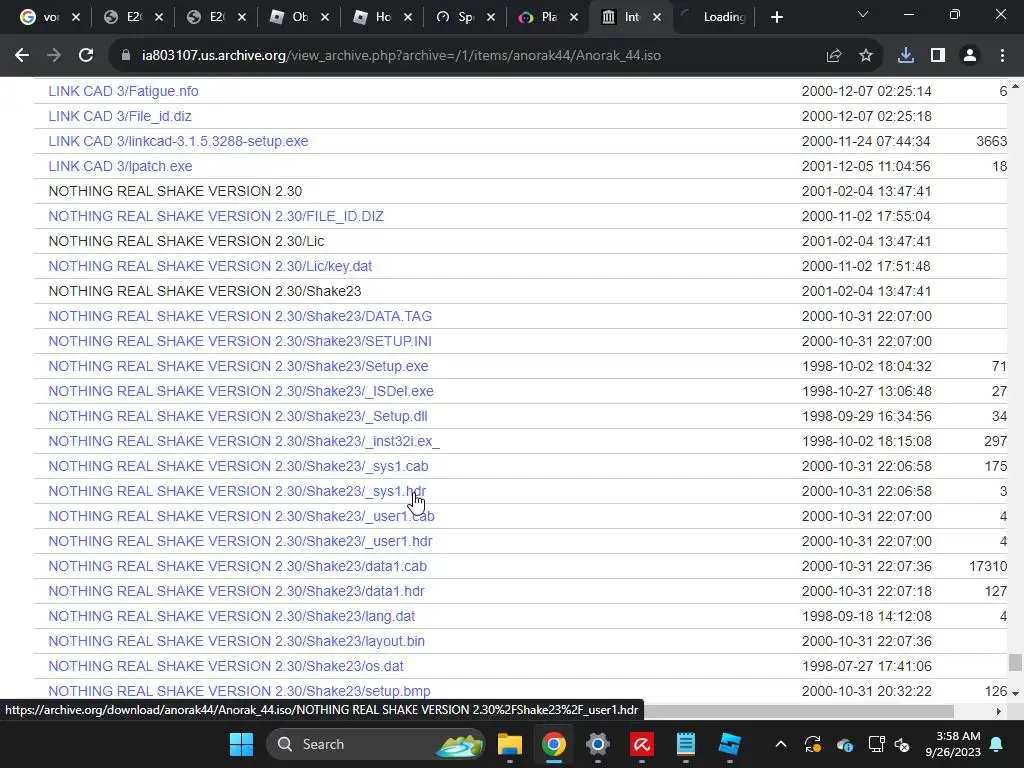Open the share page icon
1024x768 pixels.
click(x=834, y=56)
